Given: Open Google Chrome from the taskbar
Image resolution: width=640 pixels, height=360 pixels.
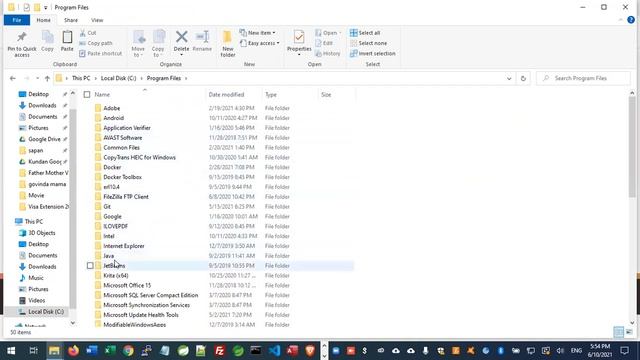Looking at the screenshot, I should click(128, 350).
